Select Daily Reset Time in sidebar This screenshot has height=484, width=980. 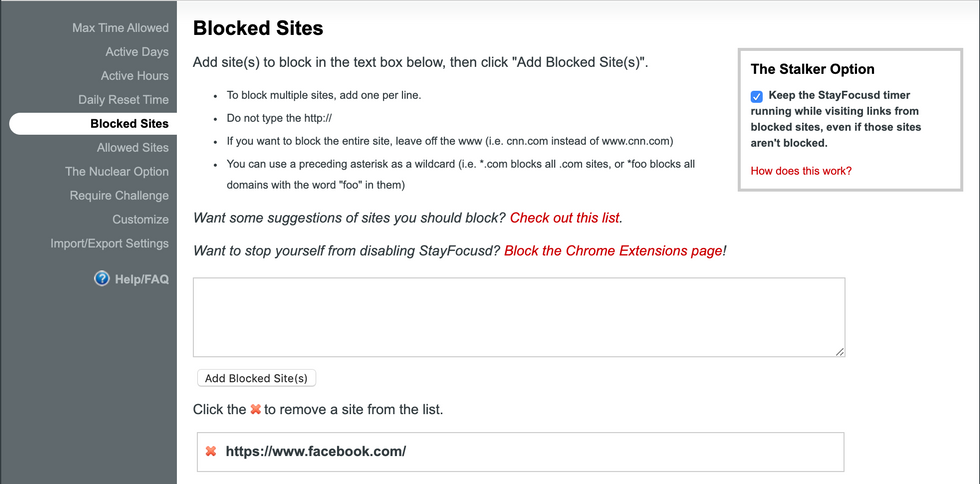[123, 100]
